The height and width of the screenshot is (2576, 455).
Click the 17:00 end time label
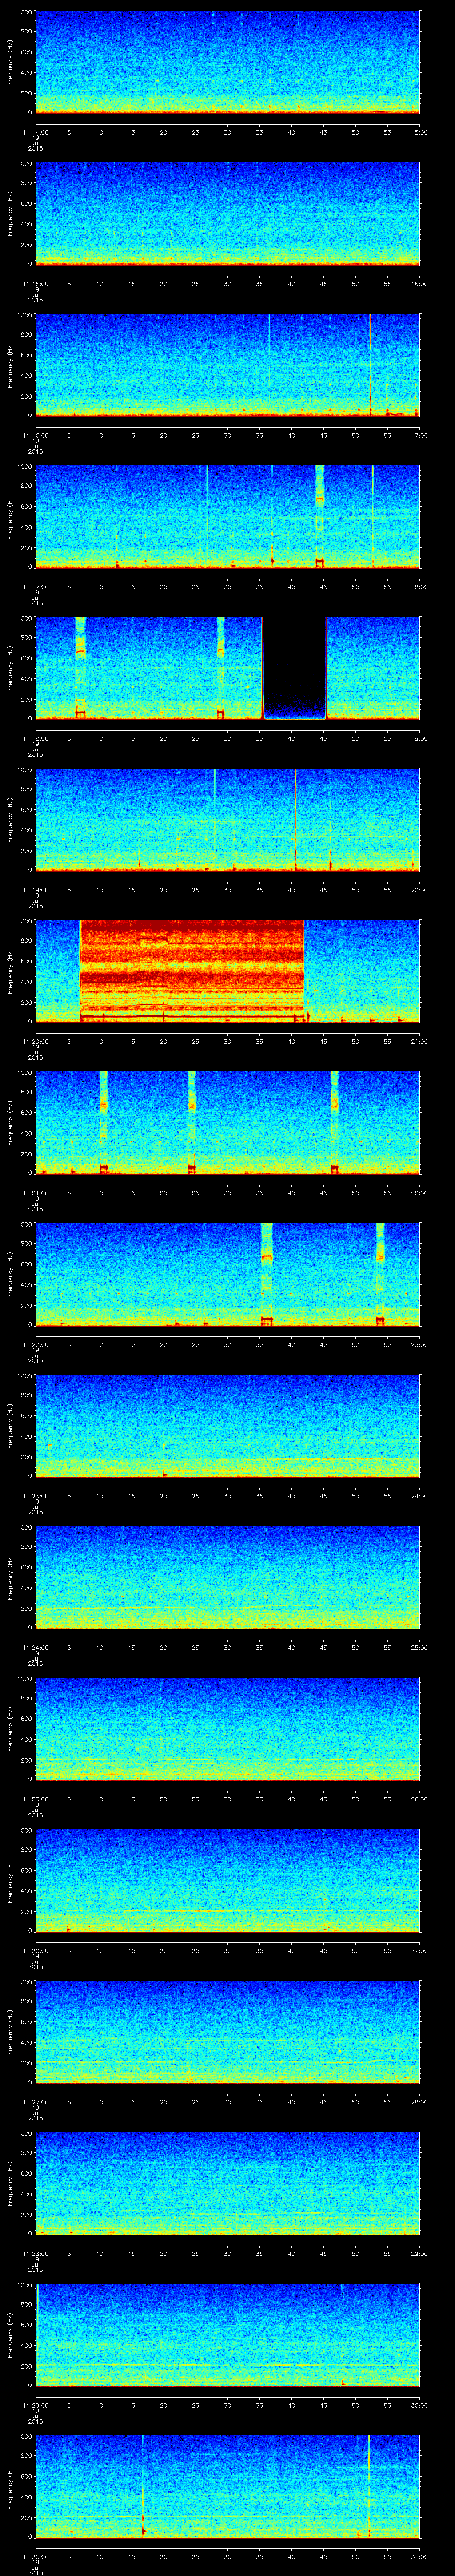[x=419, y=435]
